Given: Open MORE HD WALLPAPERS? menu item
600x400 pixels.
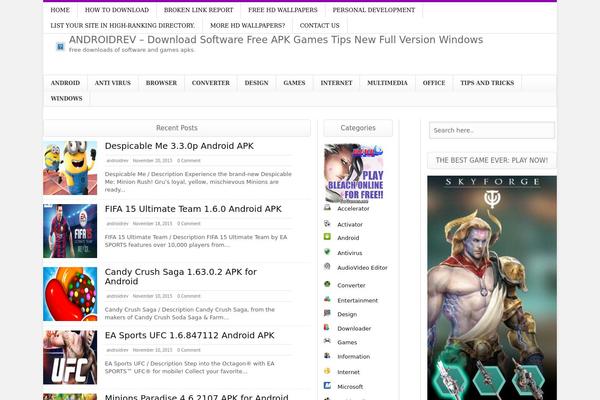Looking at the screenshot, I should pos(248,26).
